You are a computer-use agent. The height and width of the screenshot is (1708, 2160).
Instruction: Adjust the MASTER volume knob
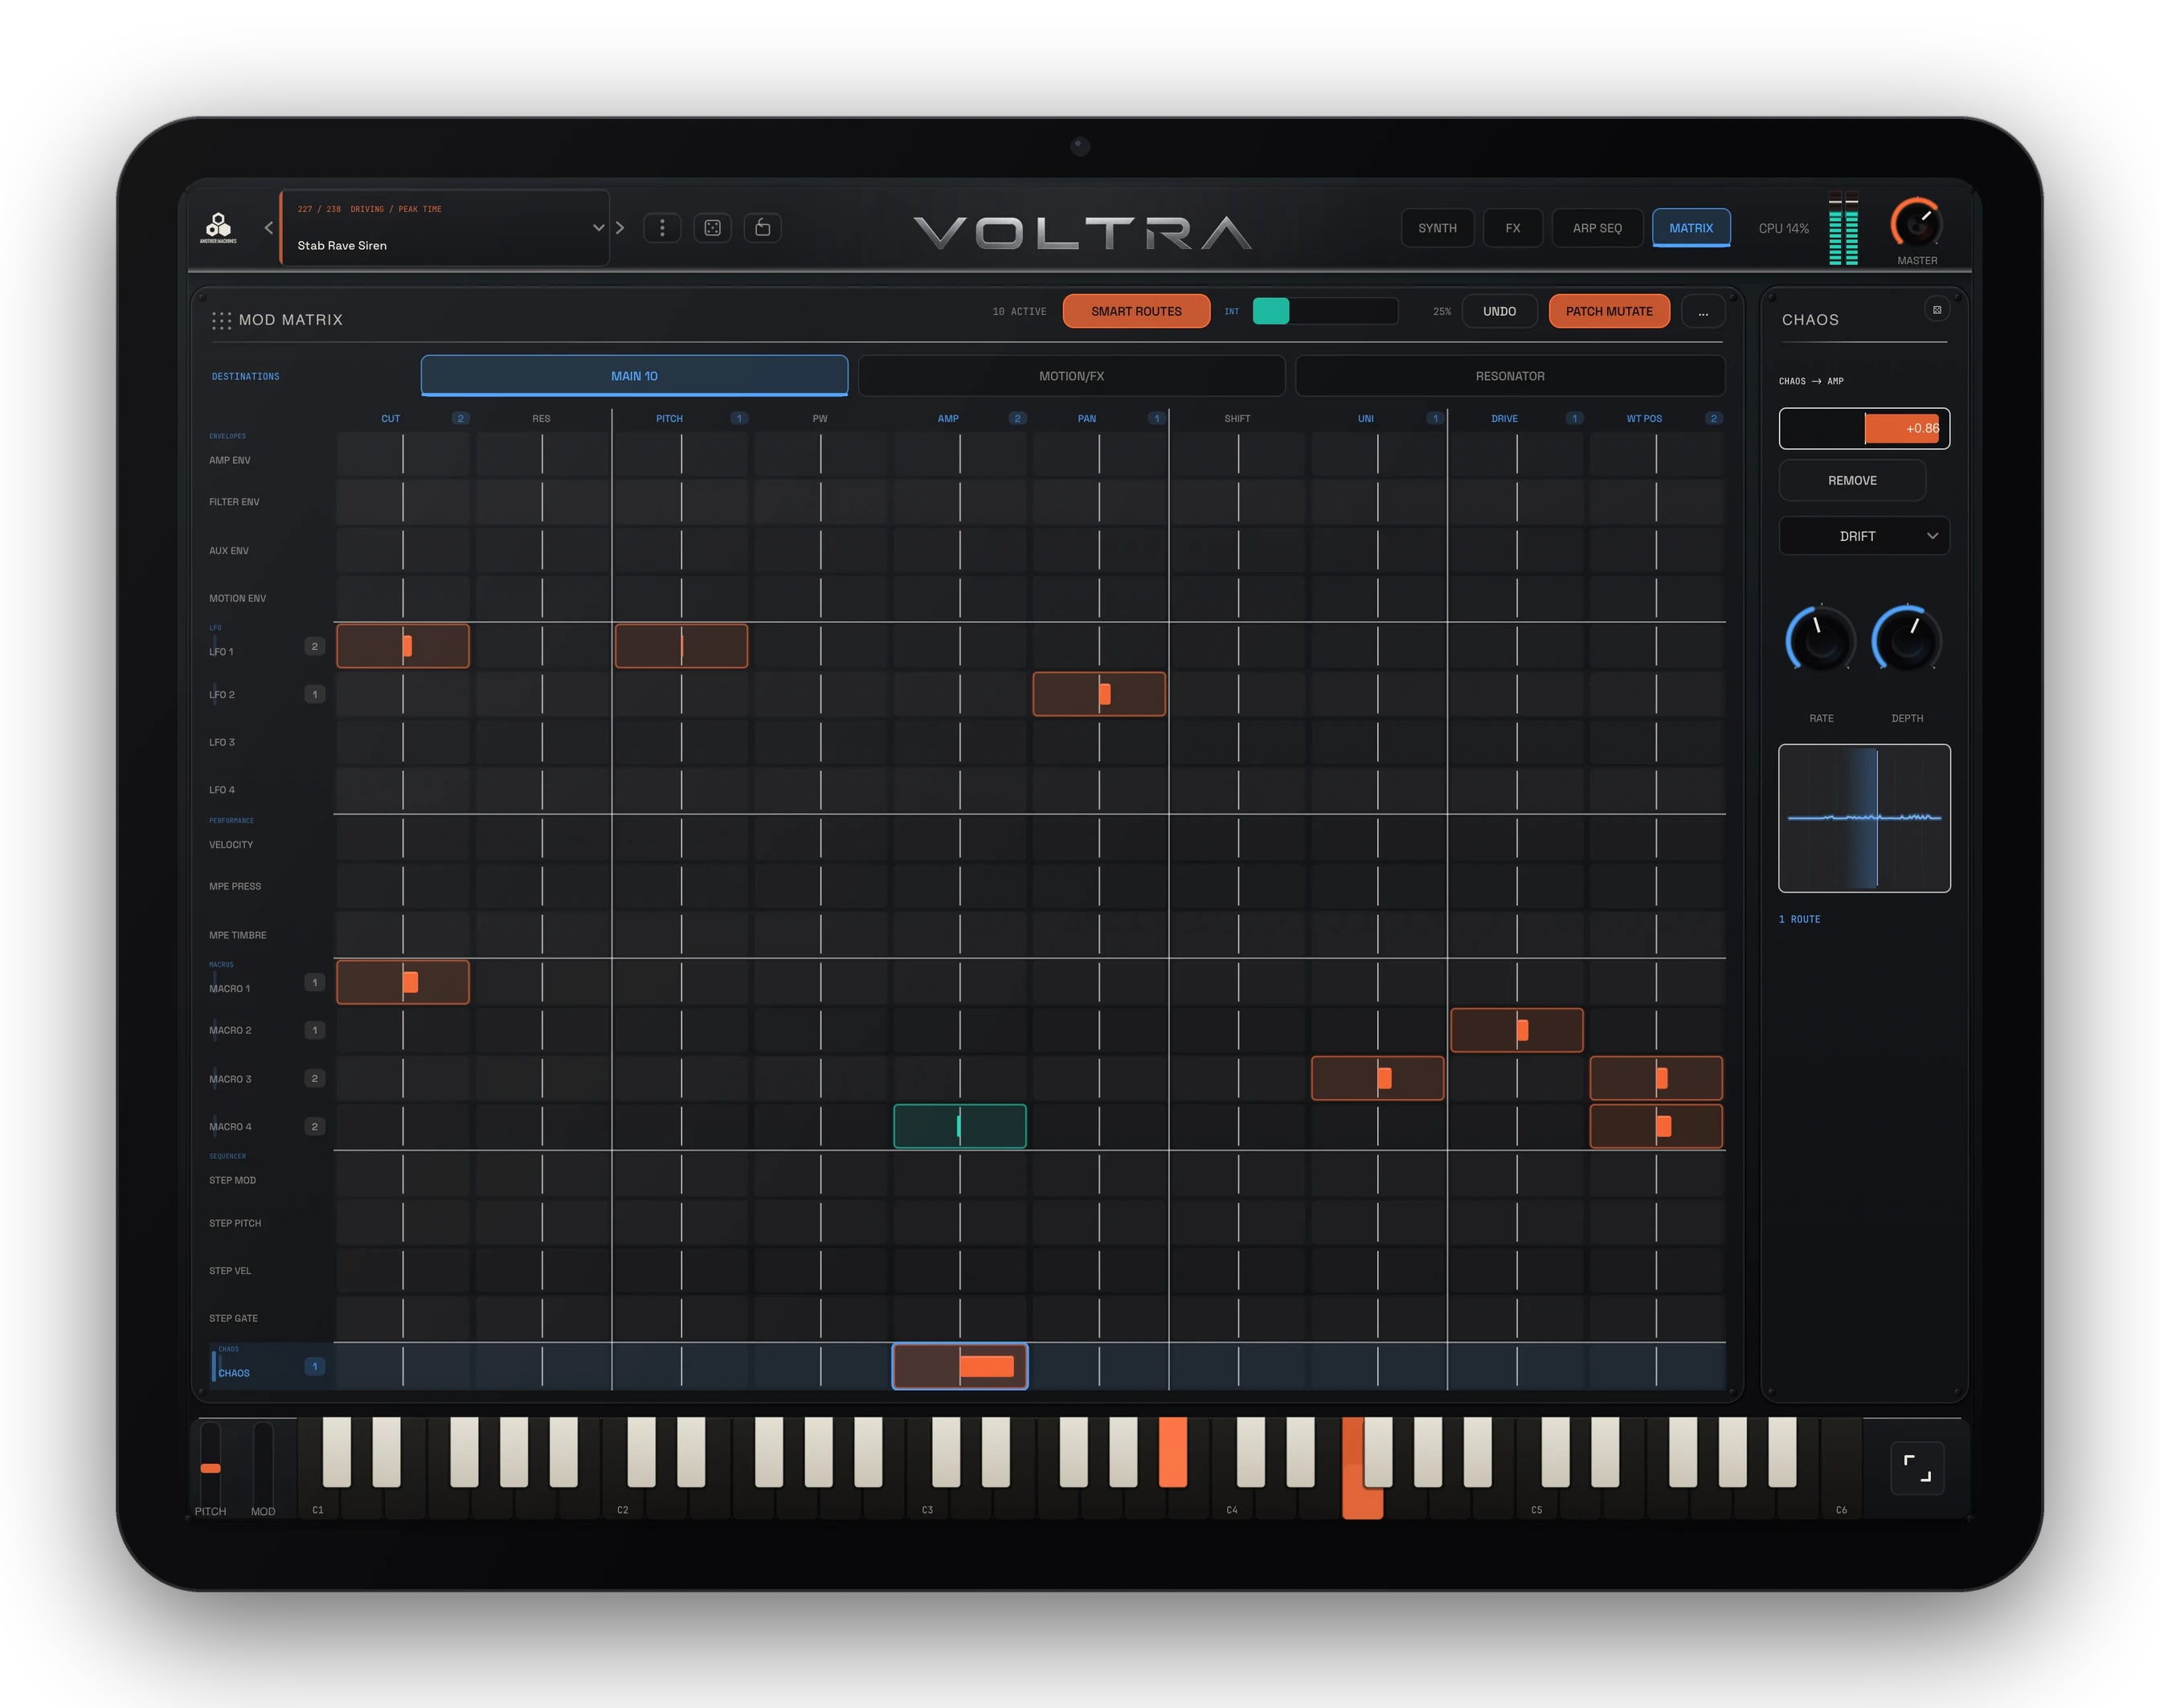[x=1916, y=224]
